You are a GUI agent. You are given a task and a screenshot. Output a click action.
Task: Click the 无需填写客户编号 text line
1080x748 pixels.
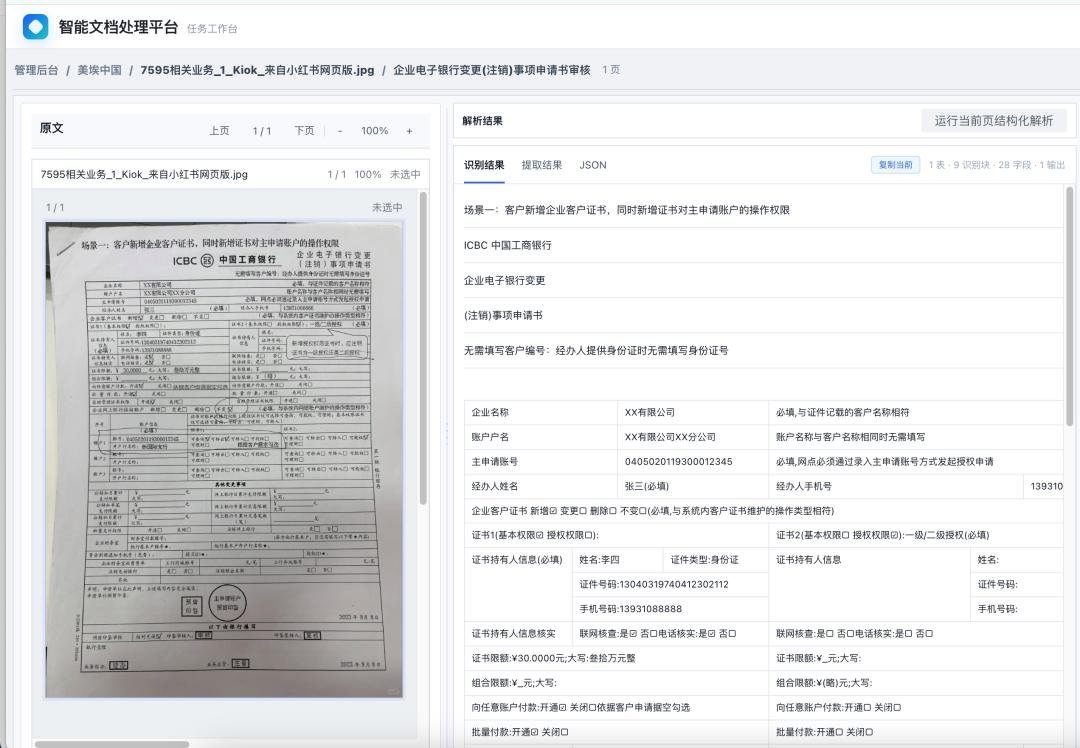[x=596, y=350]
